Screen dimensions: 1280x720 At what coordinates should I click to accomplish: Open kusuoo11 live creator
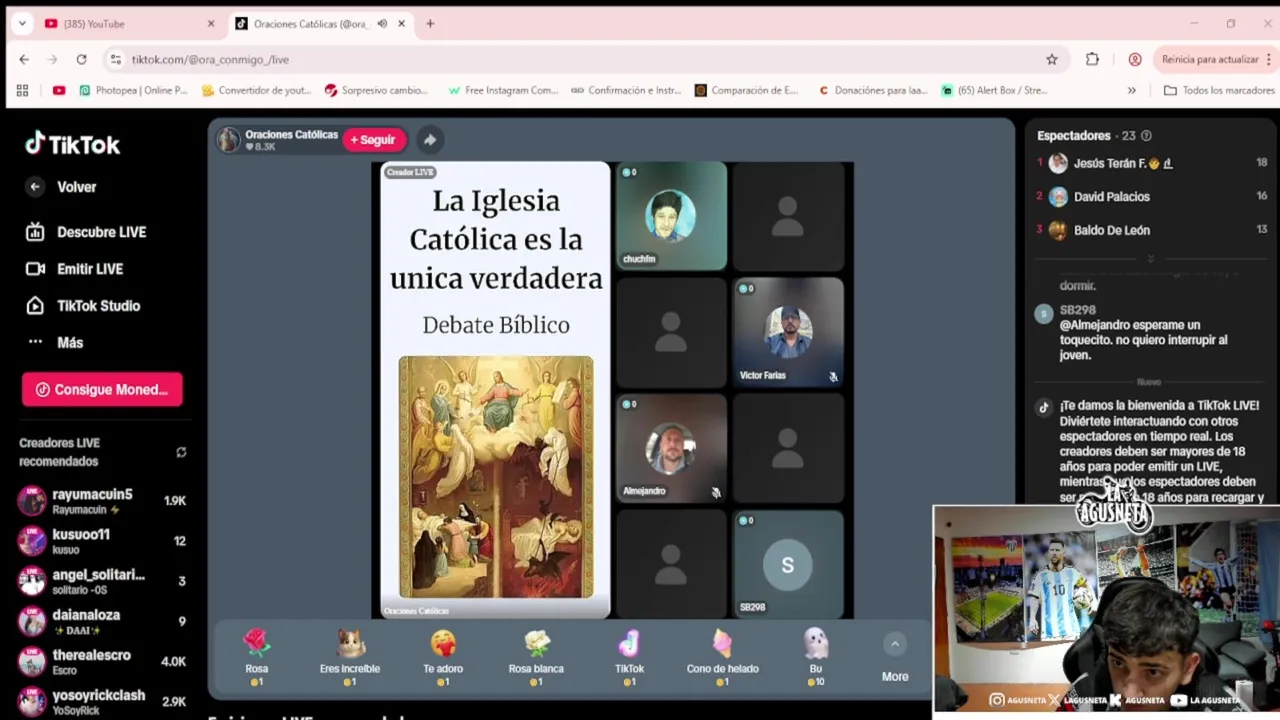coord(101,541)
